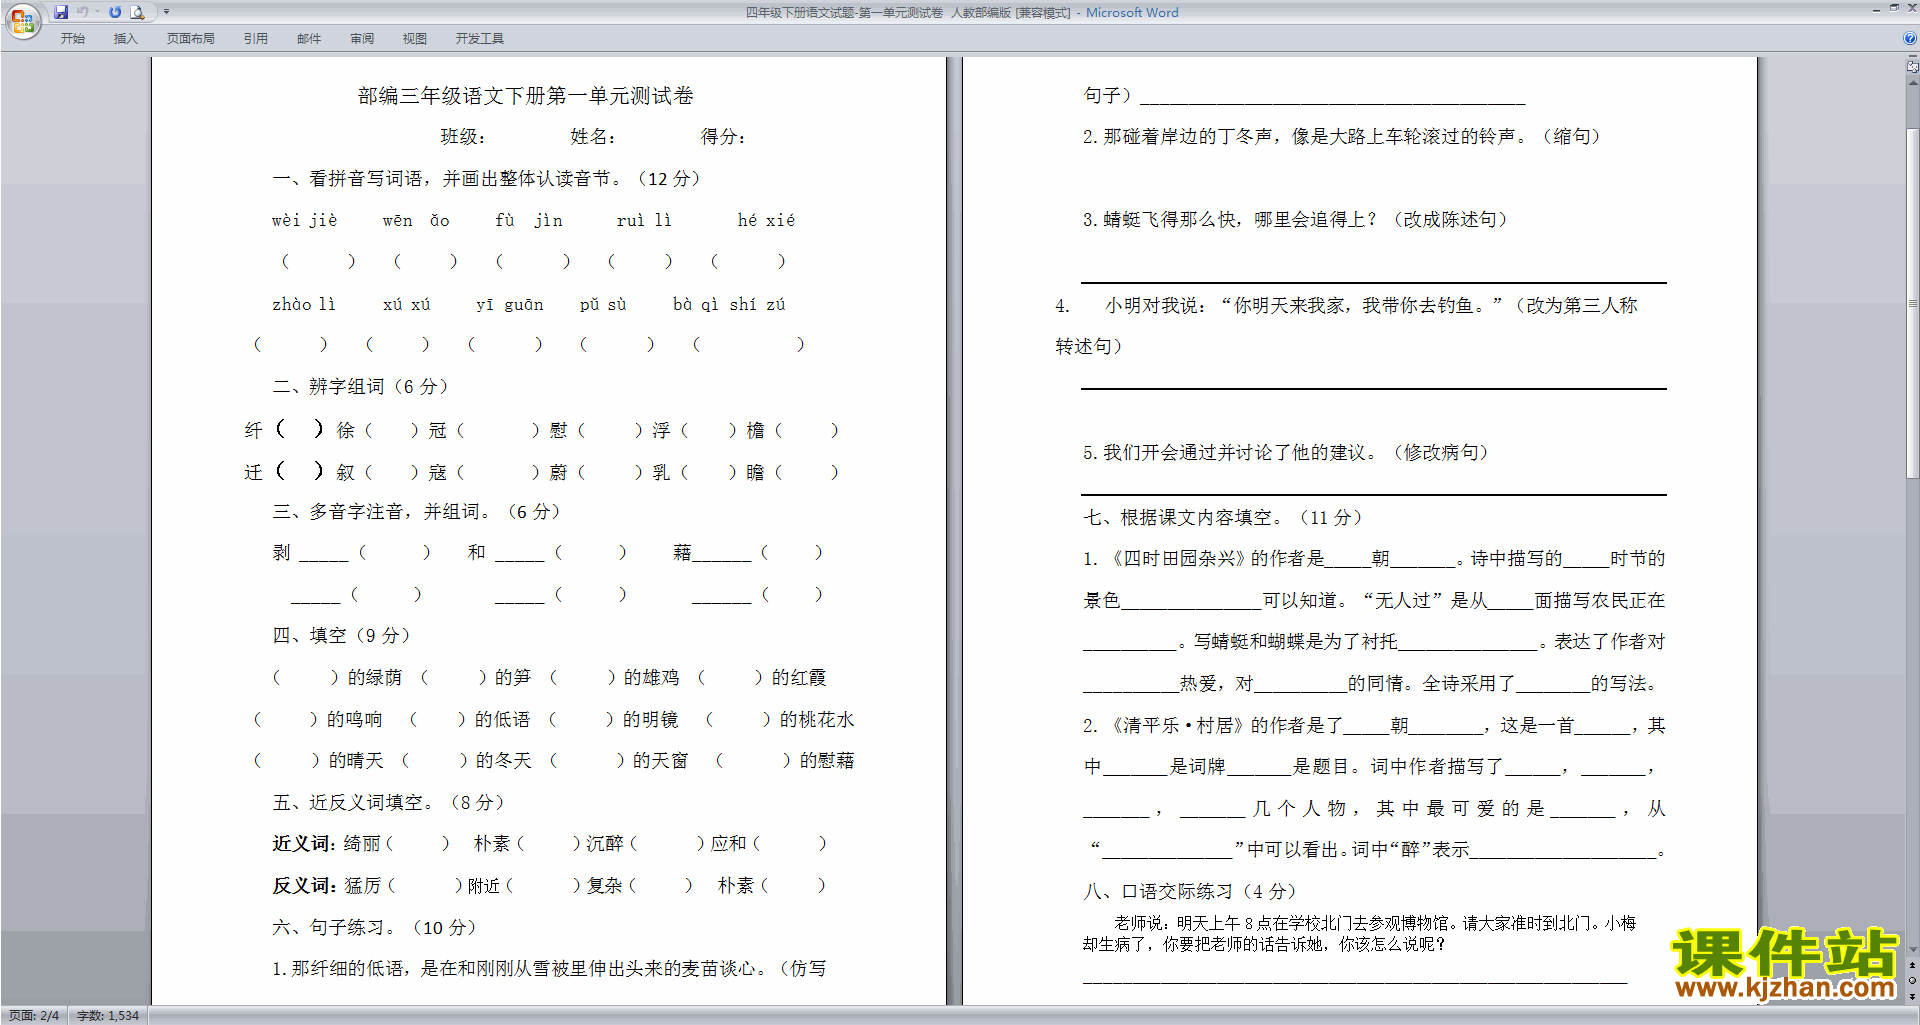The width and height of the screenshot is (1920, 1025).
Task: Click the Save icon in quick access toolbar
Action: coord(61,12)
